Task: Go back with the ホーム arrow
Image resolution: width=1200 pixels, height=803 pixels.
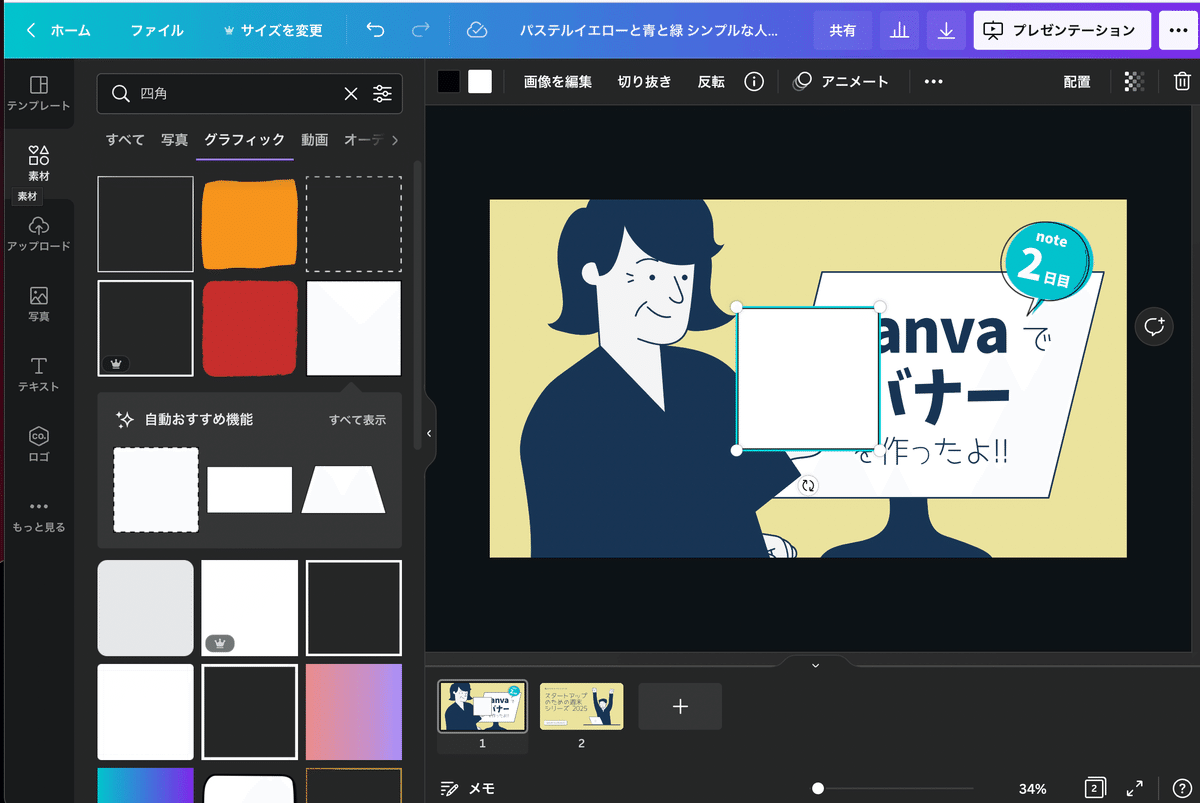Action: [58, 30]
